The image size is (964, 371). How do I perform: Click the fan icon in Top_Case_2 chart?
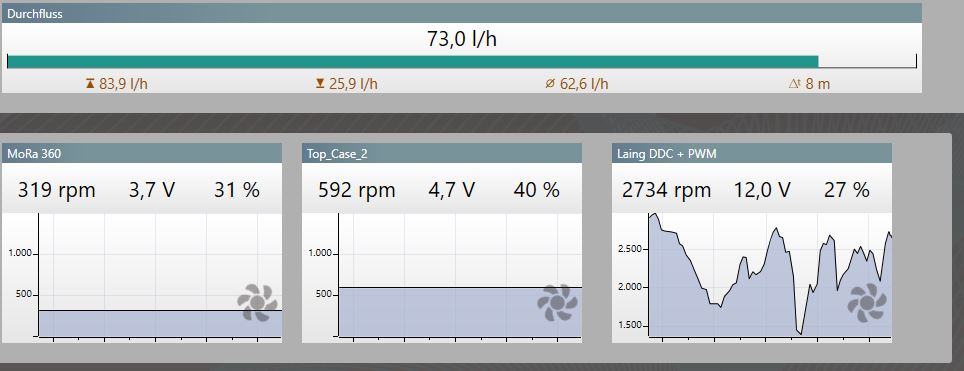point(558,303)
